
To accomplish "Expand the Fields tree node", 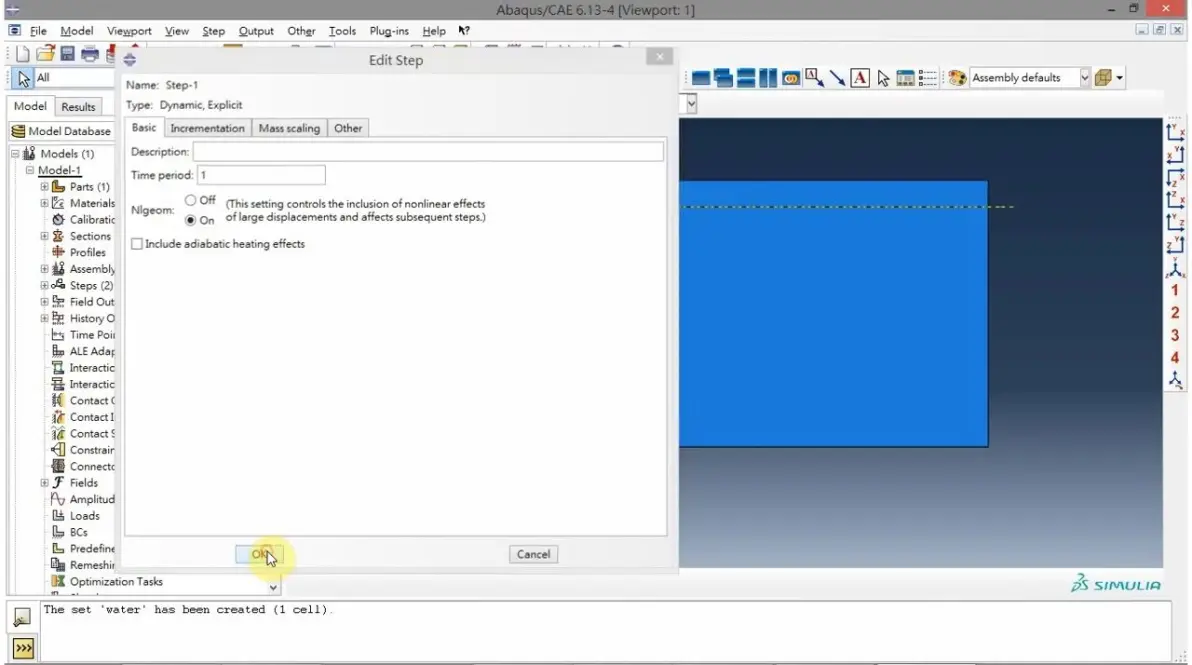I will pos(44,483).
